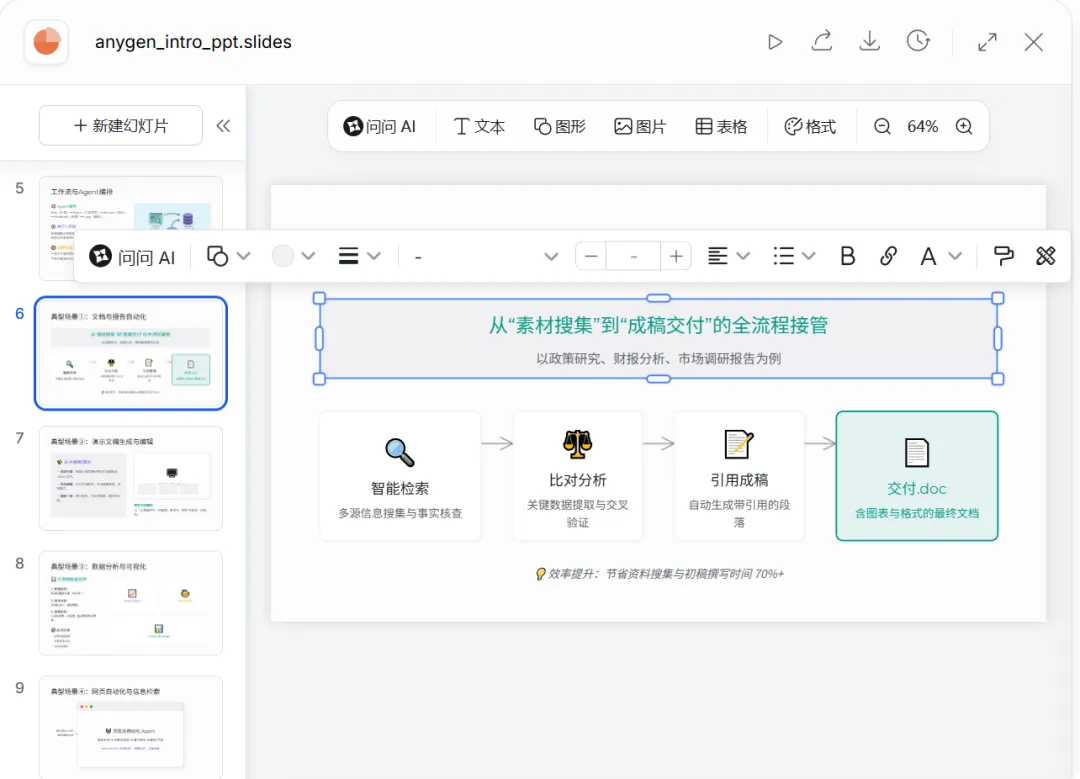Click the clear formatting icon
The image size is (1080, 779).
pos(1046,256)
